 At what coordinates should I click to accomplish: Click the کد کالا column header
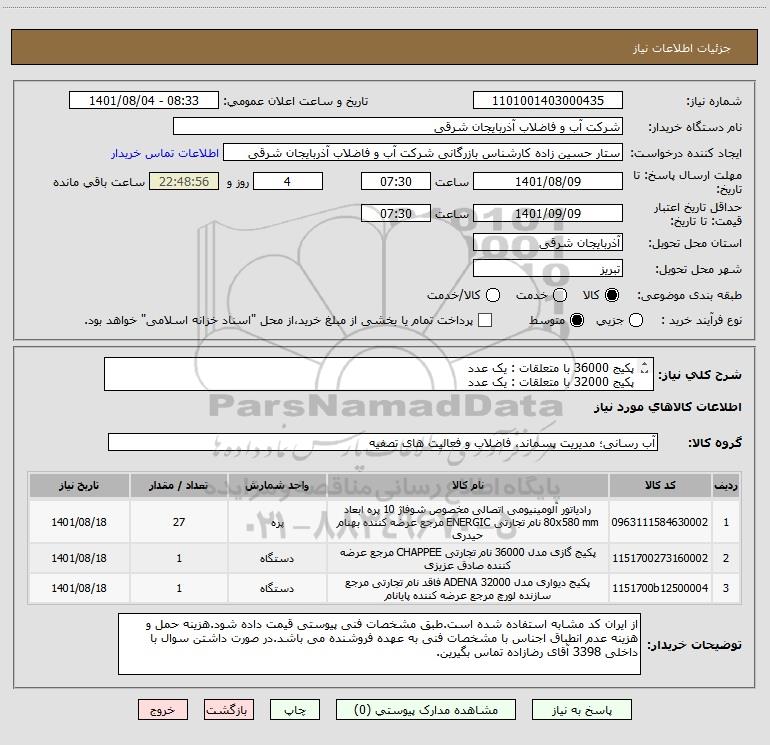tap(660, 485)
